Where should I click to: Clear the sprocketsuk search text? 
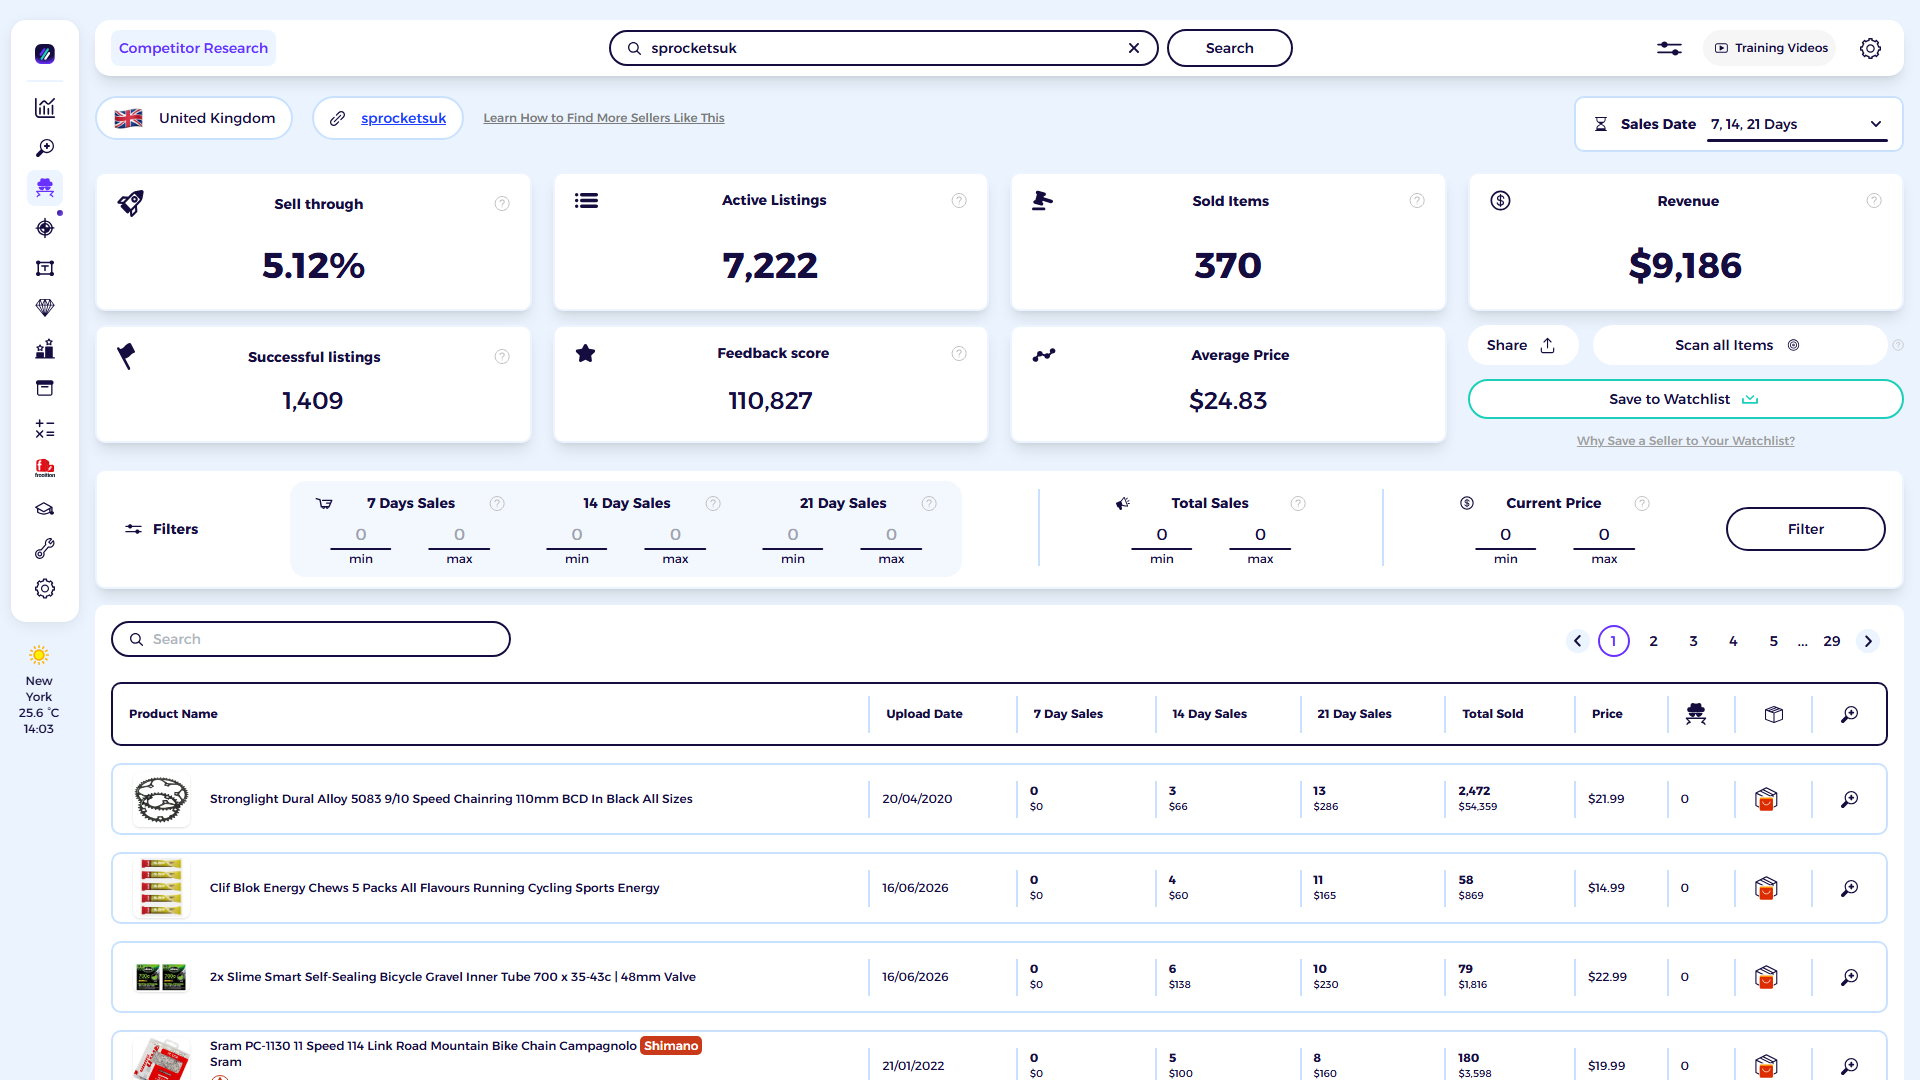click(1134, 48)
